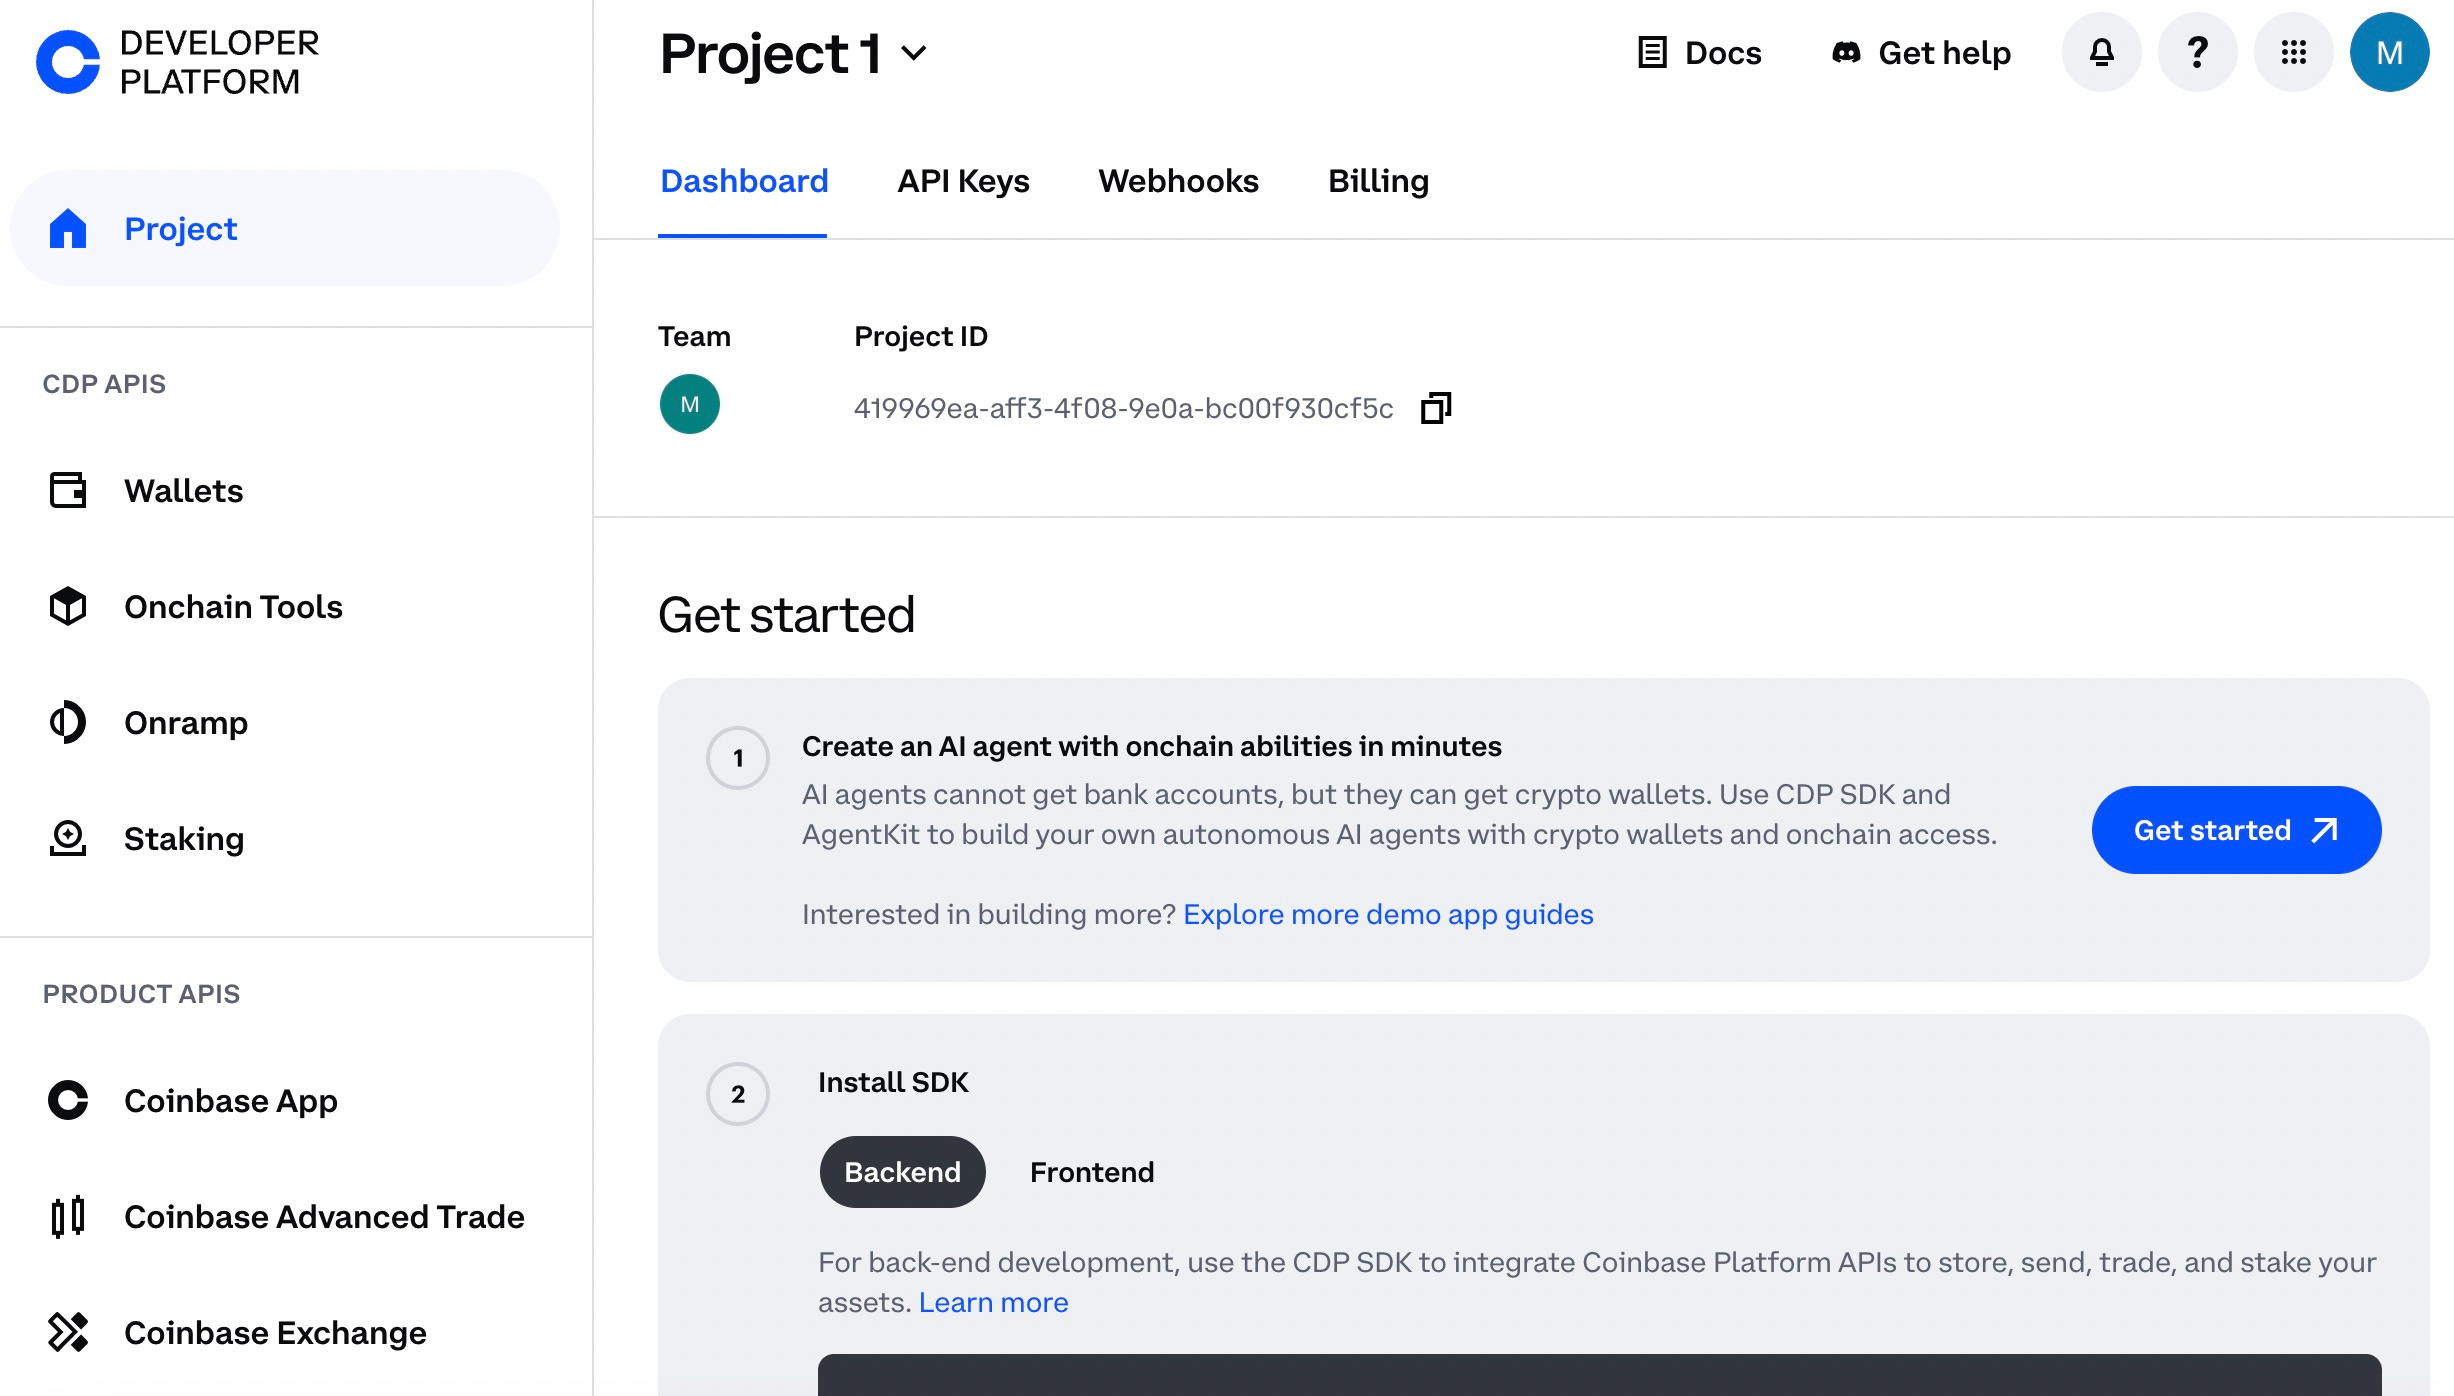
Task: Click the team member avatar M
Action: [x=690, y=404]
